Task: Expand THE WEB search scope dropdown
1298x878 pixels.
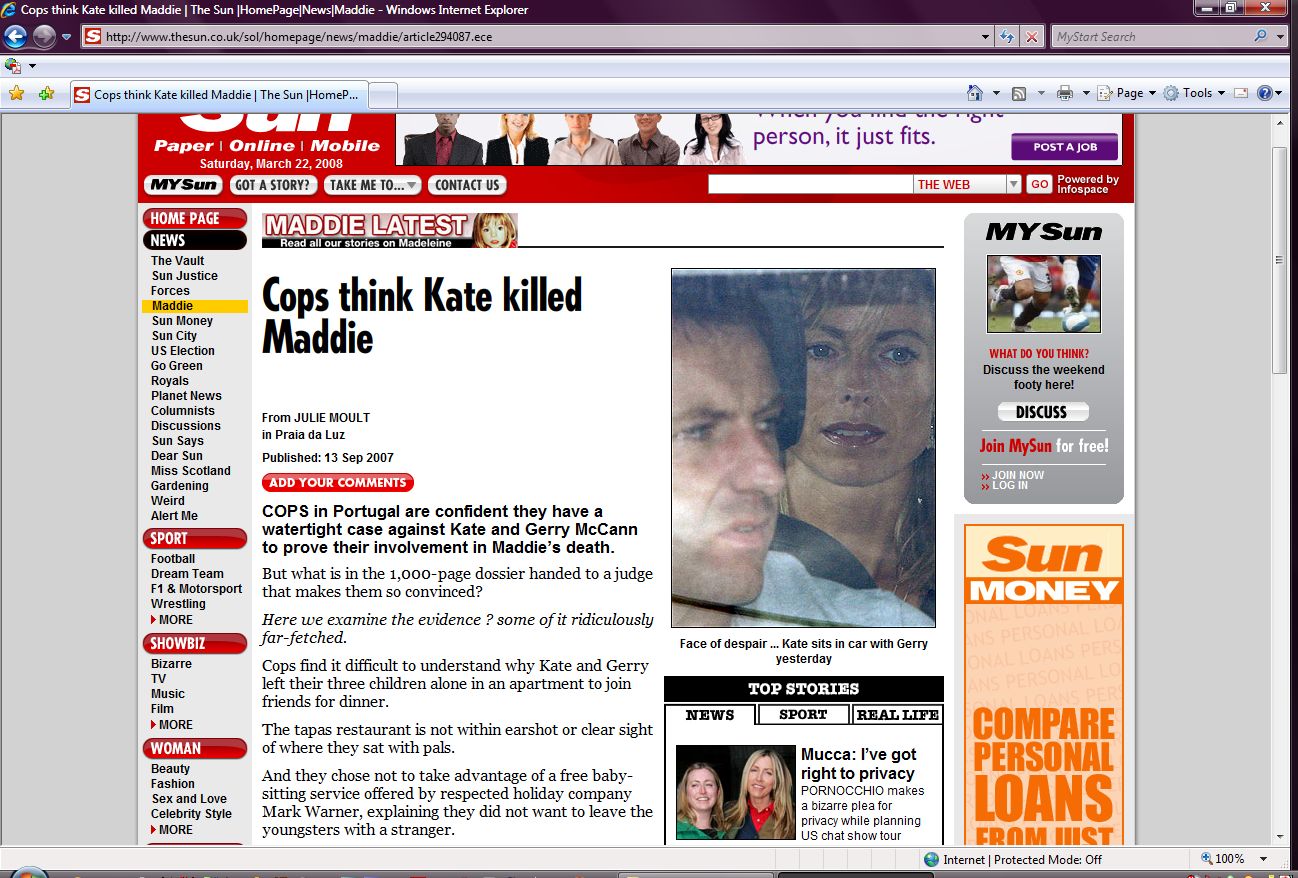Action: (x=1013, y=184)
